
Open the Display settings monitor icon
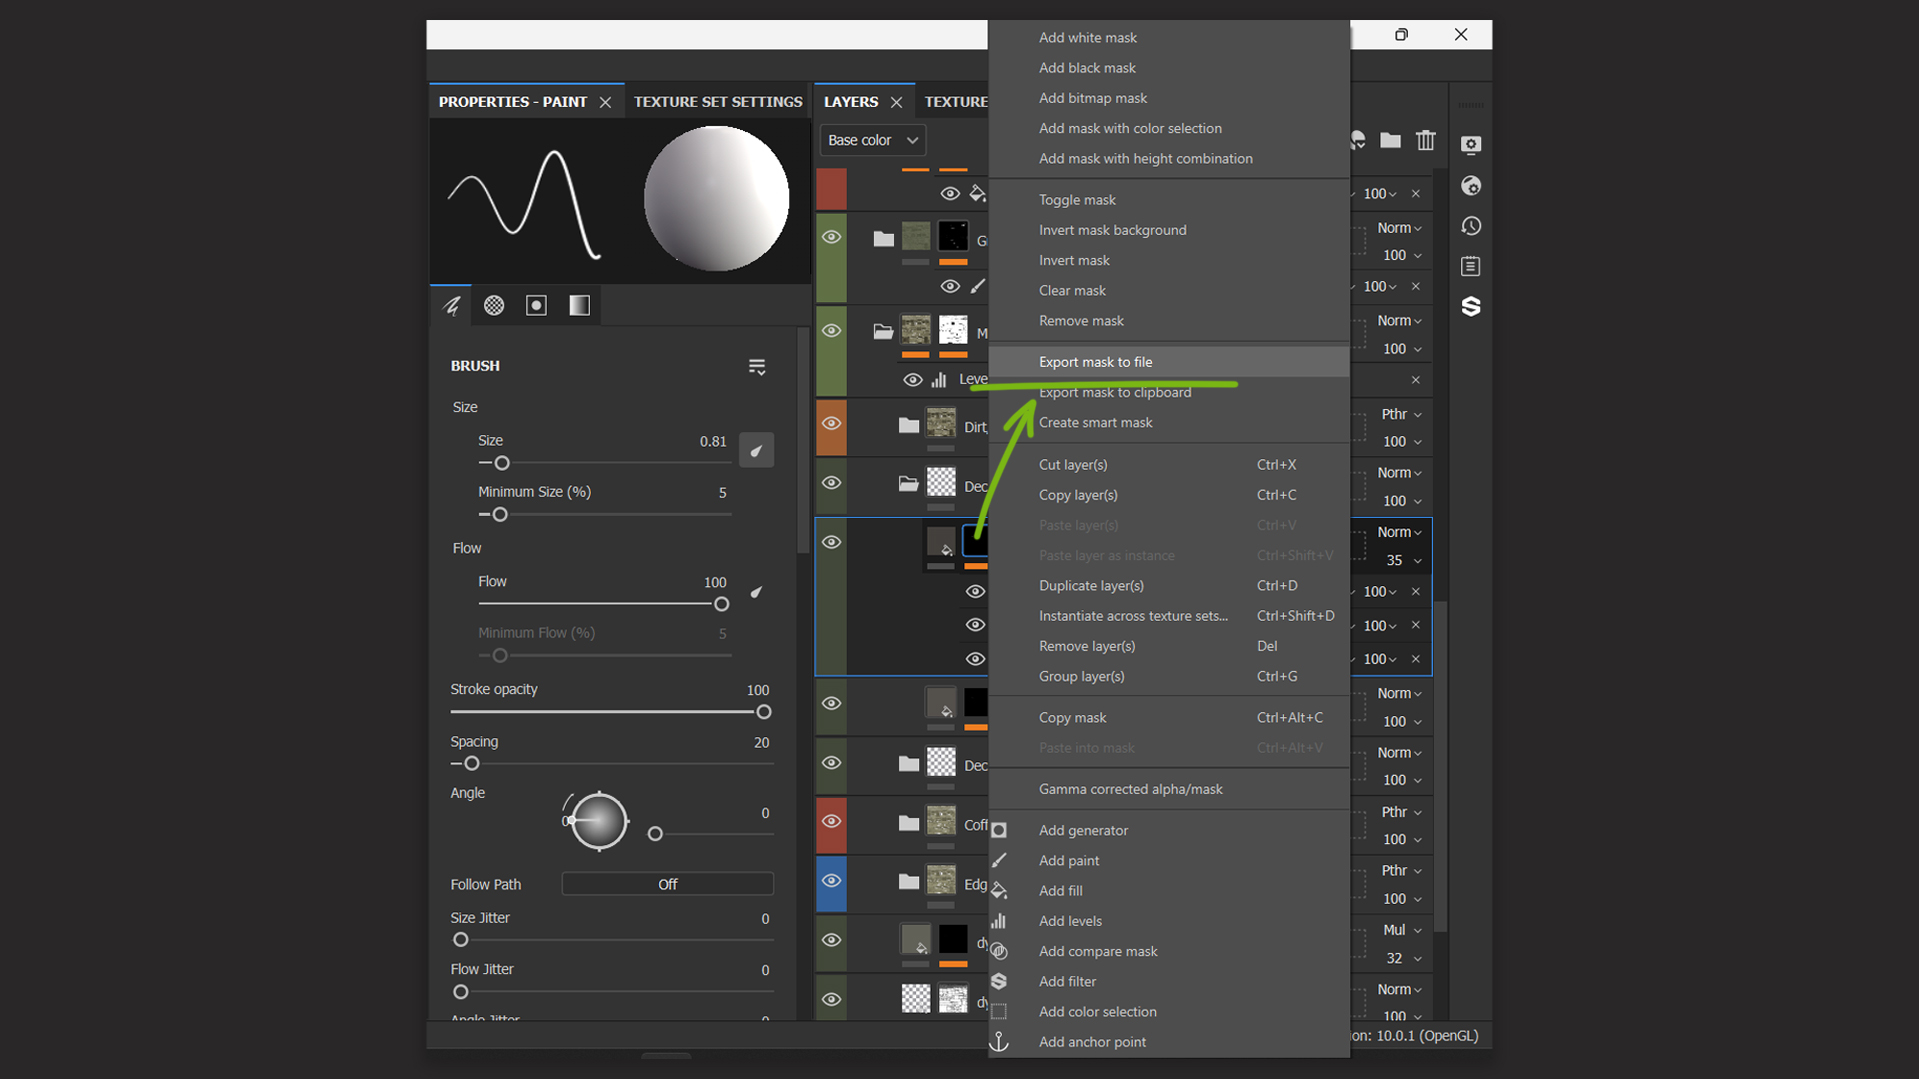click(x=1470, y=145)
